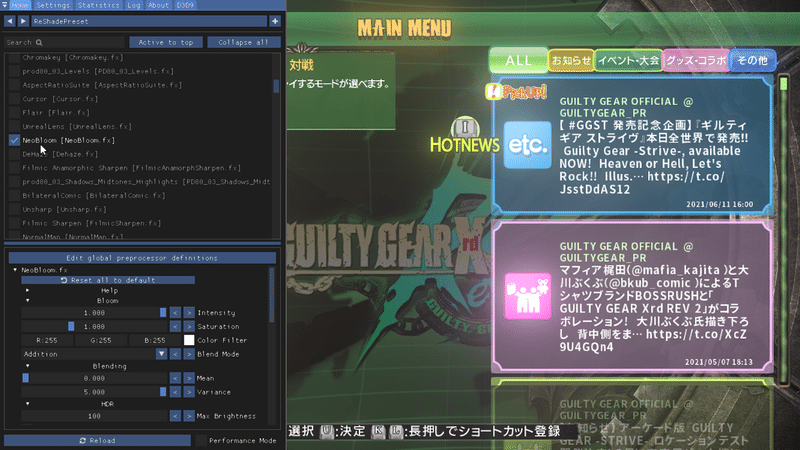Enable the AspectRatioSuite effect checkbox
Screen dimensions: 800x450
click(x=14, y=85)
